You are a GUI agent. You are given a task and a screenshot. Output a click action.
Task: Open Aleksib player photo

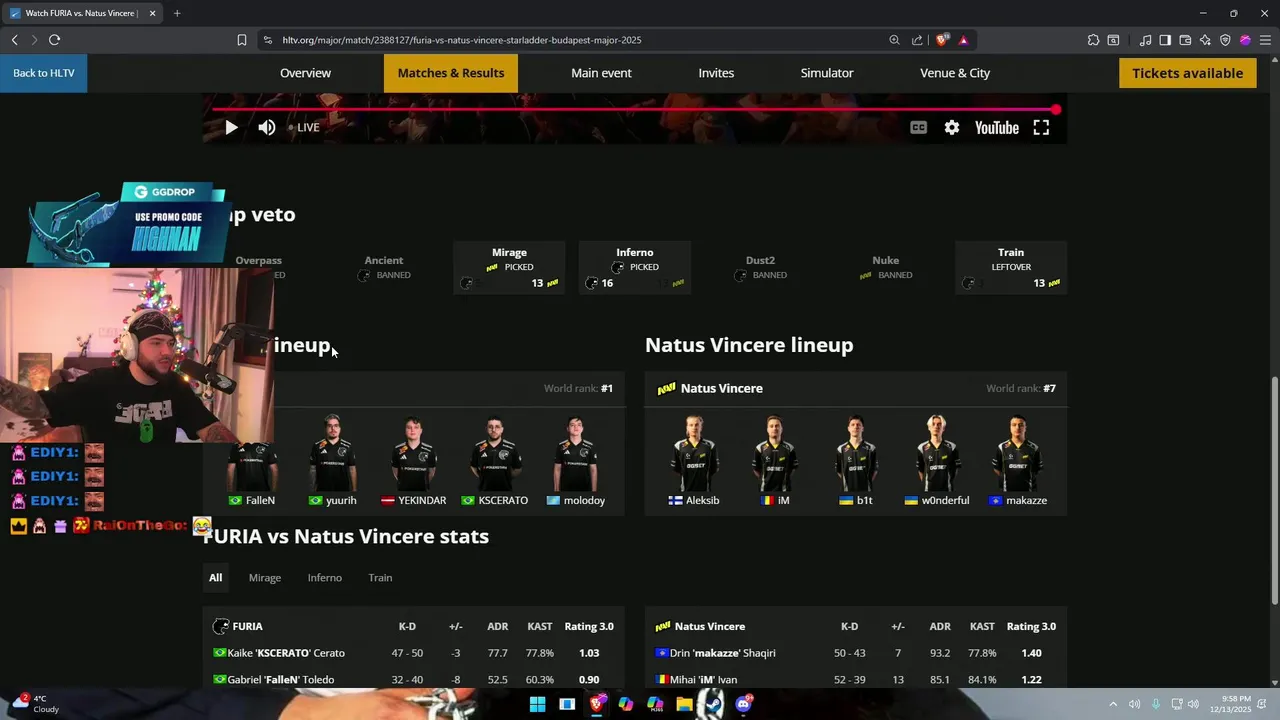coord(694,453)
